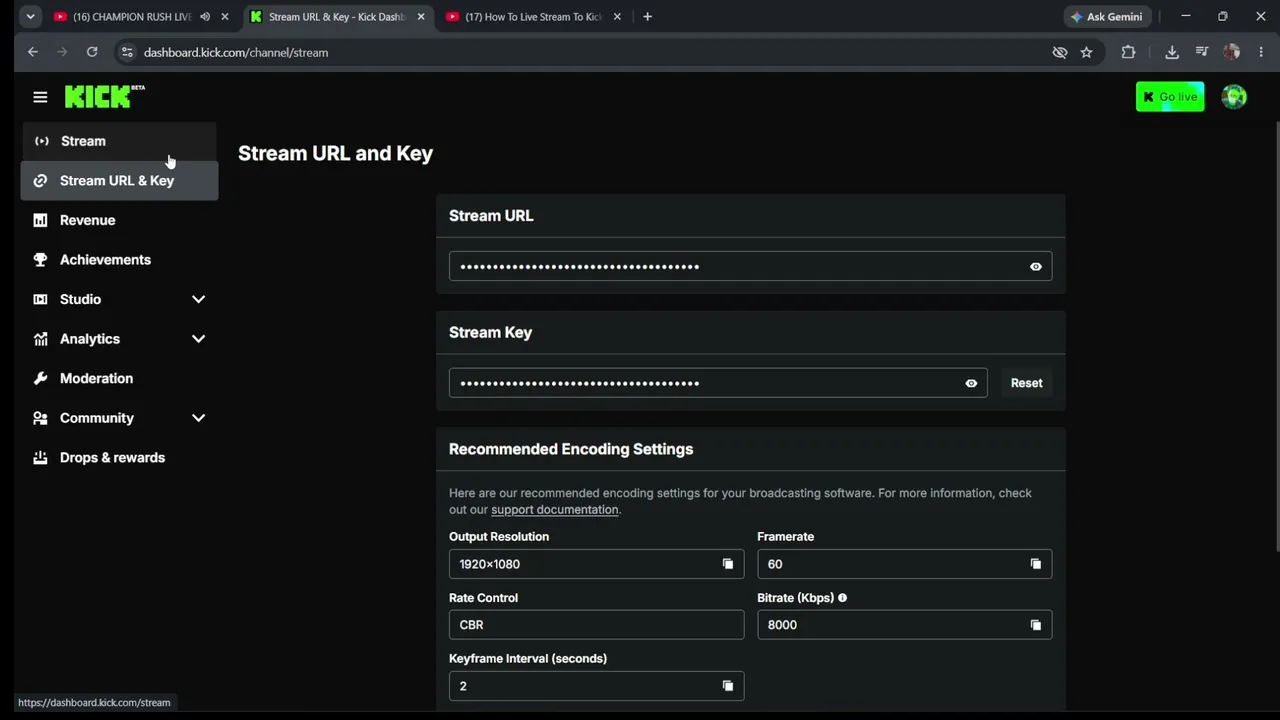1280x720 pixels.
Task: Click the masked Stream Key field
Action: click(718, 383)
